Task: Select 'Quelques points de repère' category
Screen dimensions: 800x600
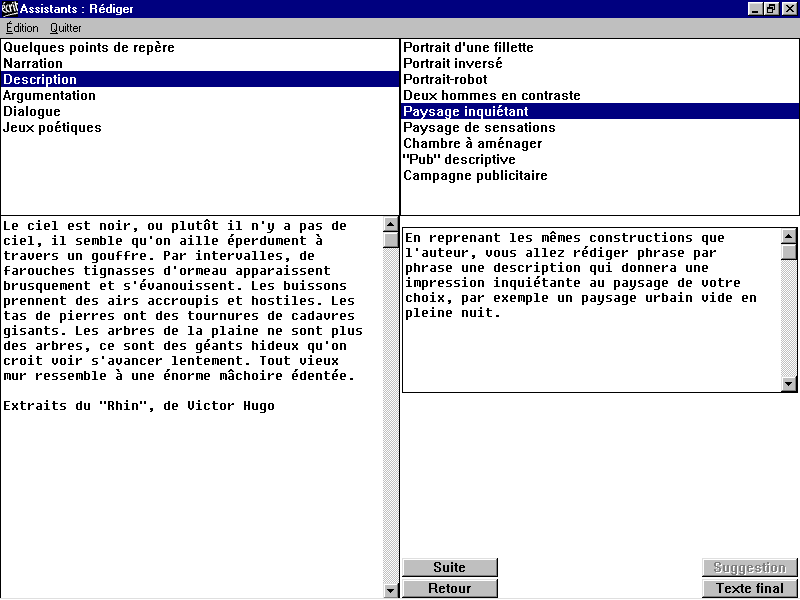Action: coord(89,48)
